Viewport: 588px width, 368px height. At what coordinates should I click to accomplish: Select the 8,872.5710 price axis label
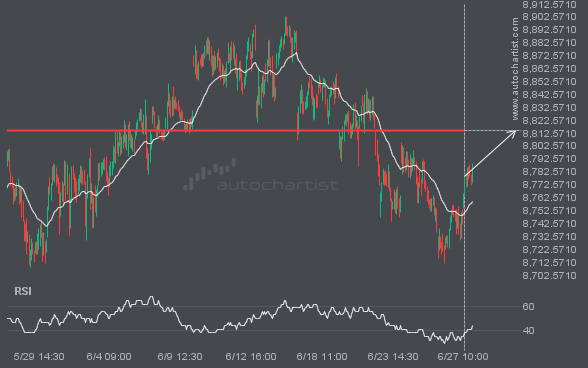pos(549,56)
